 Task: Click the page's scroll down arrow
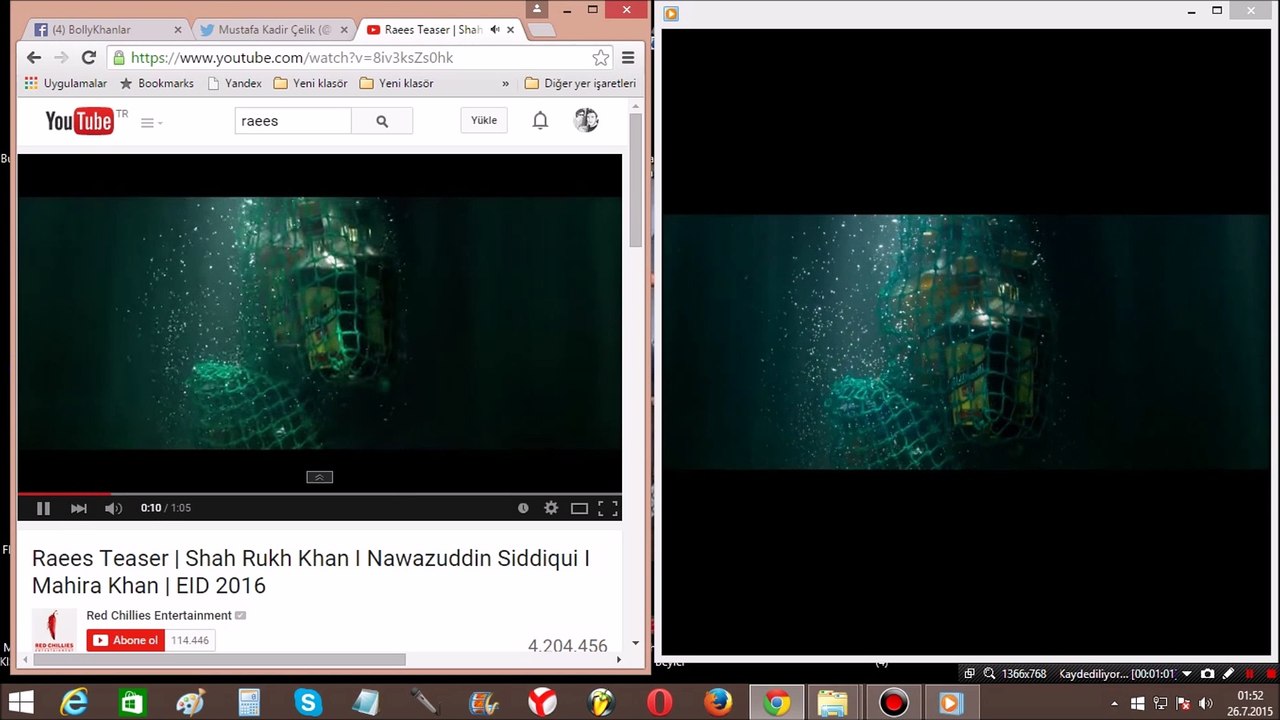(x=635, y=644)
